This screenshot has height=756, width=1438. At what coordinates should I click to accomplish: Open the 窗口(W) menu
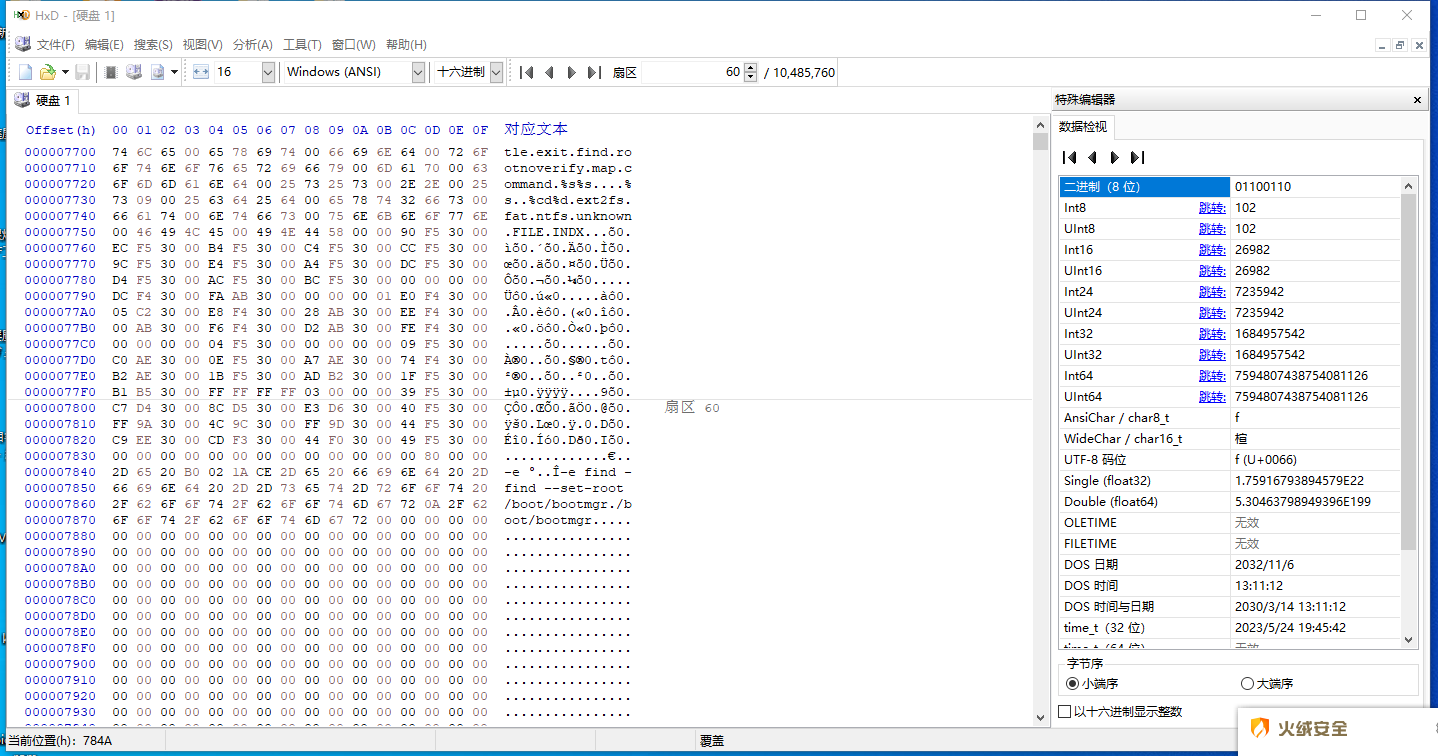353,45
